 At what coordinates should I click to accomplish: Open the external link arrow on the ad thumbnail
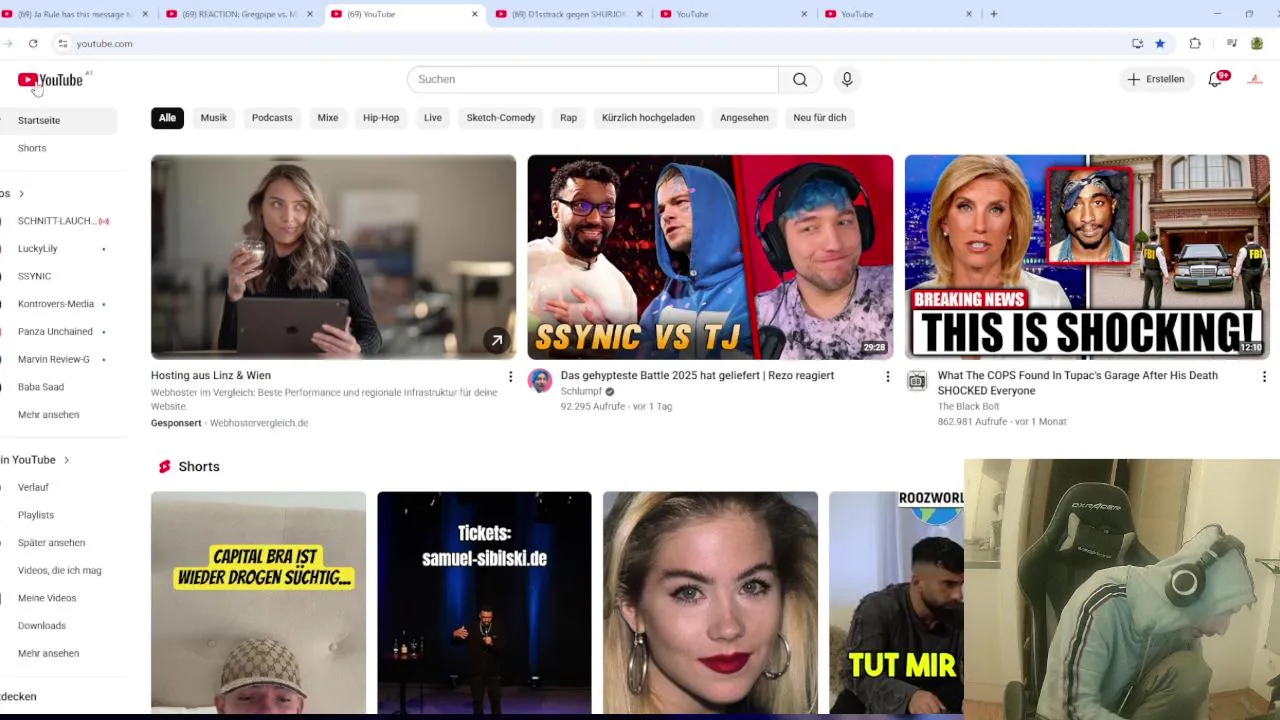point(496,341)
